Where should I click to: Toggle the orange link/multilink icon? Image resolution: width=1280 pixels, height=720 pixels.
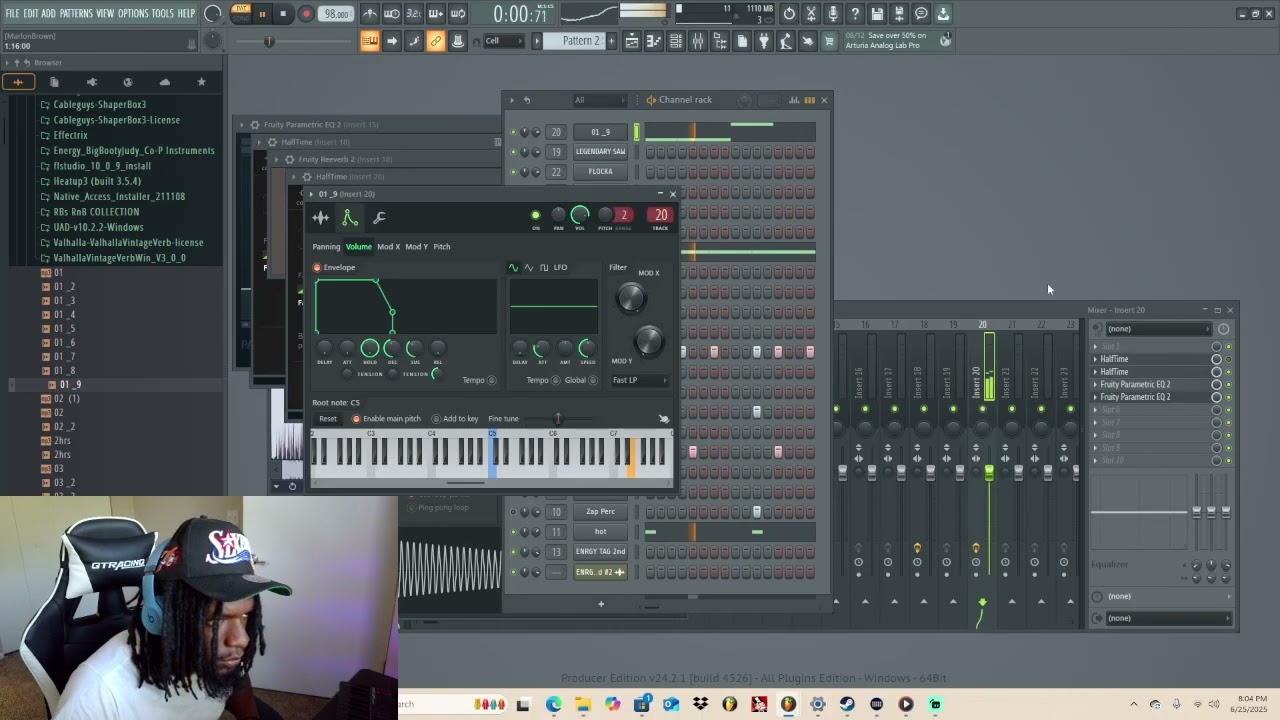[x=436, y=41]
